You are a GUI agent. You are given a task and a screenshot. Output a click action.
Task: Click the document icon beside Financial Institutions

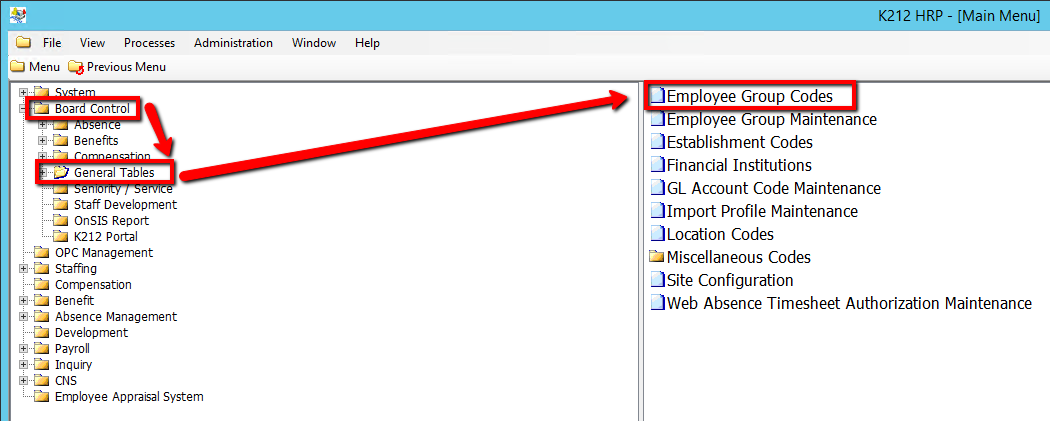(657, 165)
